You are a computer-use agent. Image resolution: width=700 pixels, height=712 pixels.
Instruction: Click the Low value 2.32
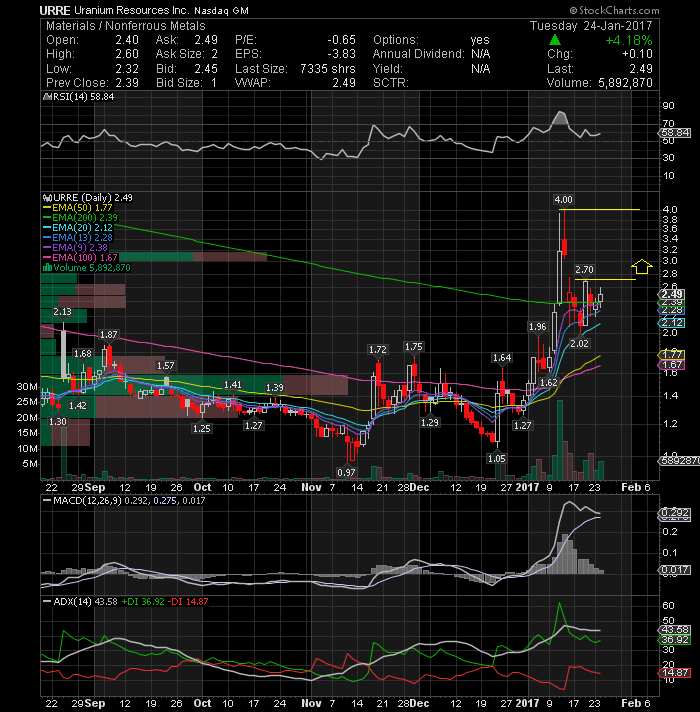pyautogui.click(x=127, y=69)
